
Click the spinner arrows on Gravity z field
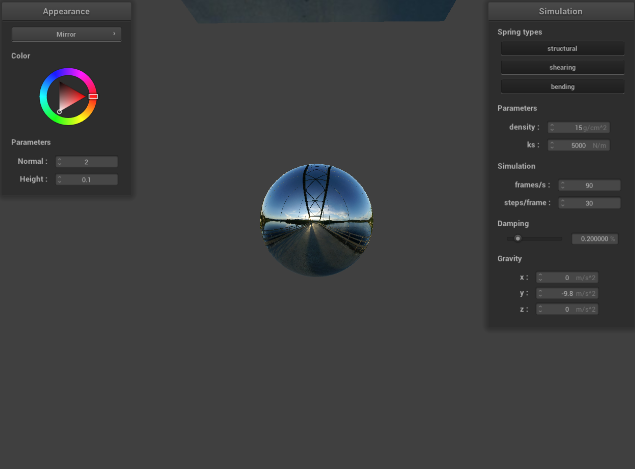(540, 310)
